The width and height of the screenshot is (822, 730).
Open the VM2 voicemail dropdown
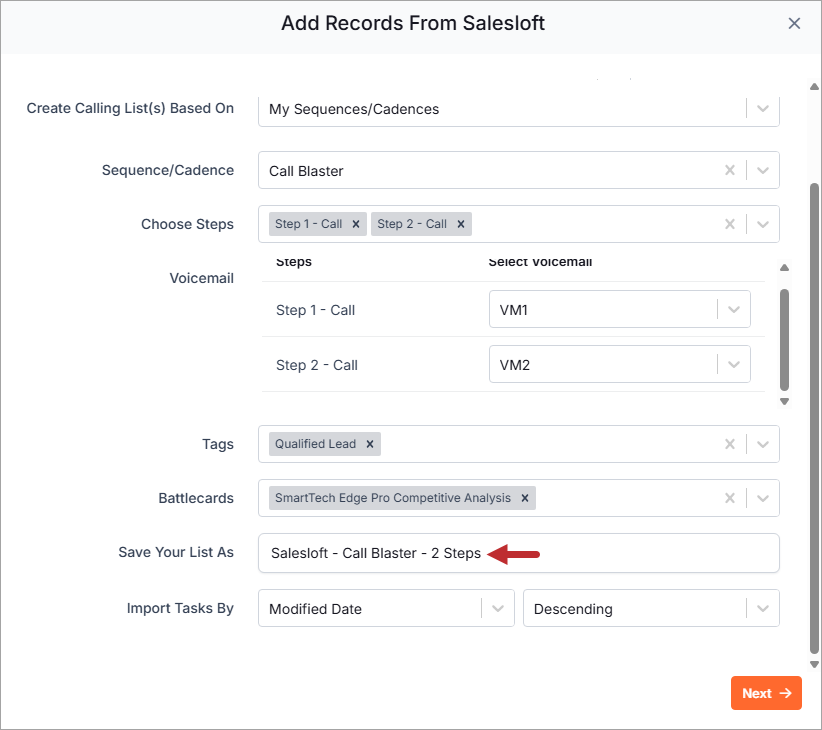click(620, 364)
